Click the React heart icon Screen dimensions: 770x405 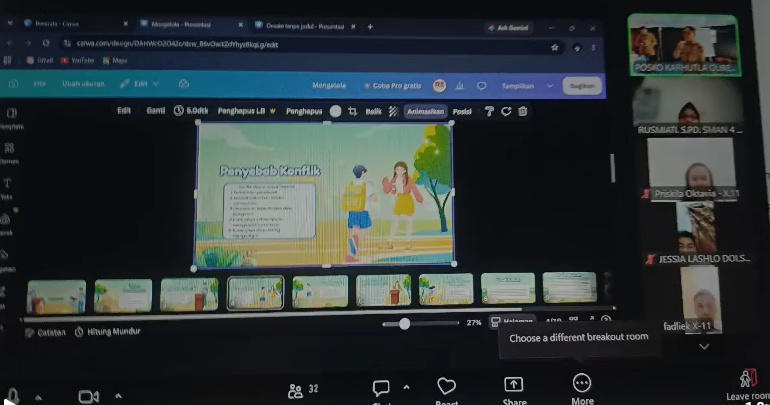coord(446,386)
